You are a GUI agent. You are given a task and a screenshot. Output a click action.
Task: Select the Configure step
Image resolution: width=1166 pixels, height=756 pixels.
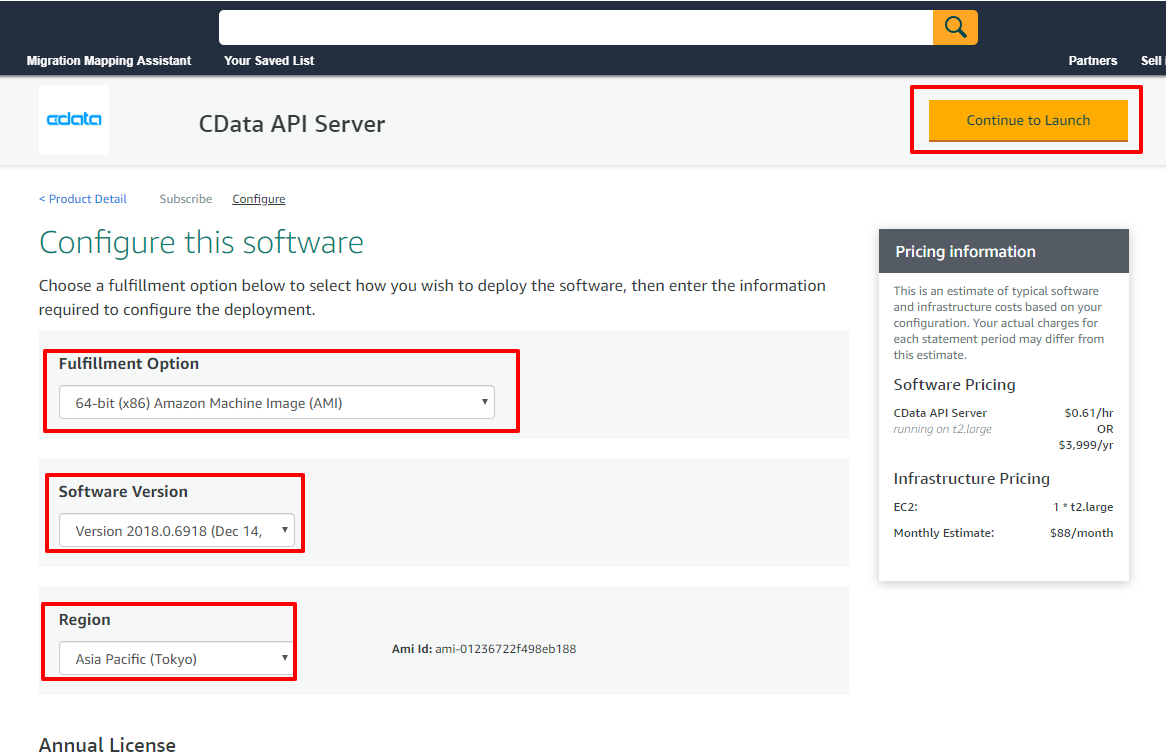coord(259,199)
